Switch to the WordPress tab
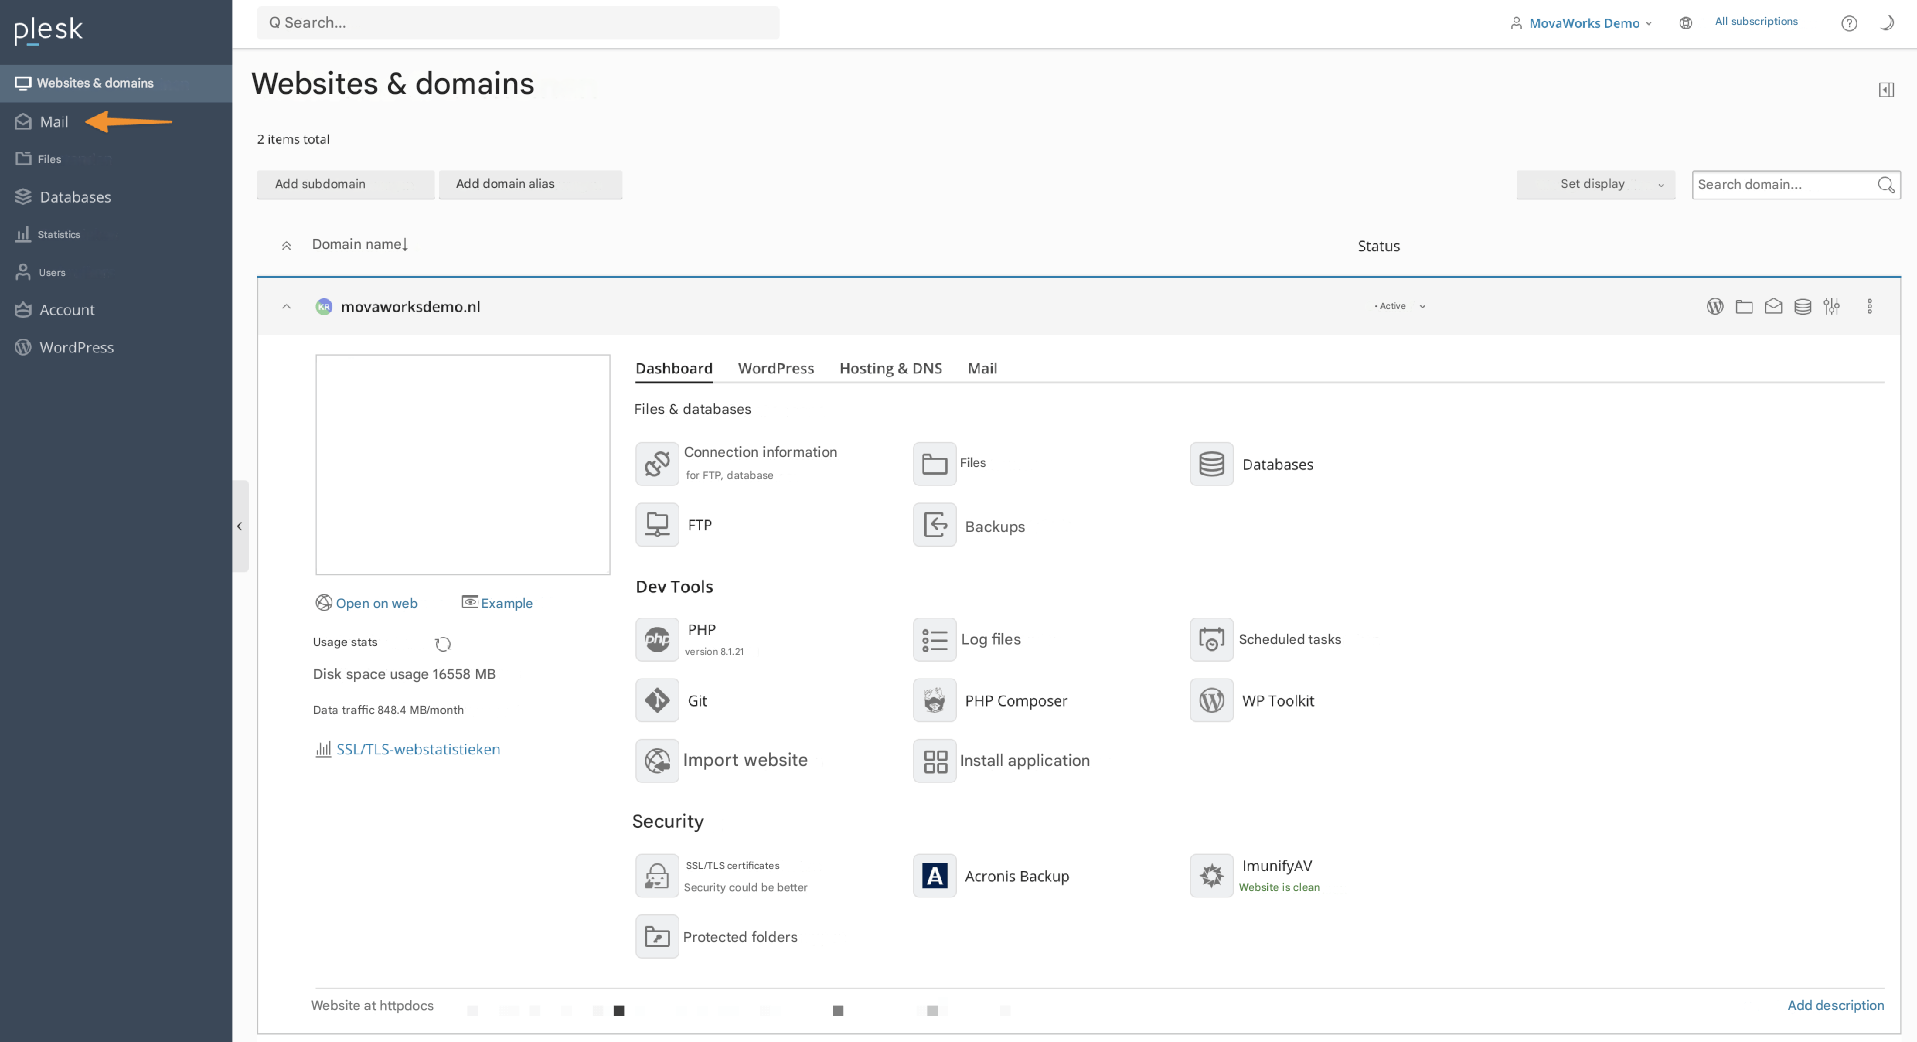This screenshot has height=1042, width=1917. coord(776,368)
